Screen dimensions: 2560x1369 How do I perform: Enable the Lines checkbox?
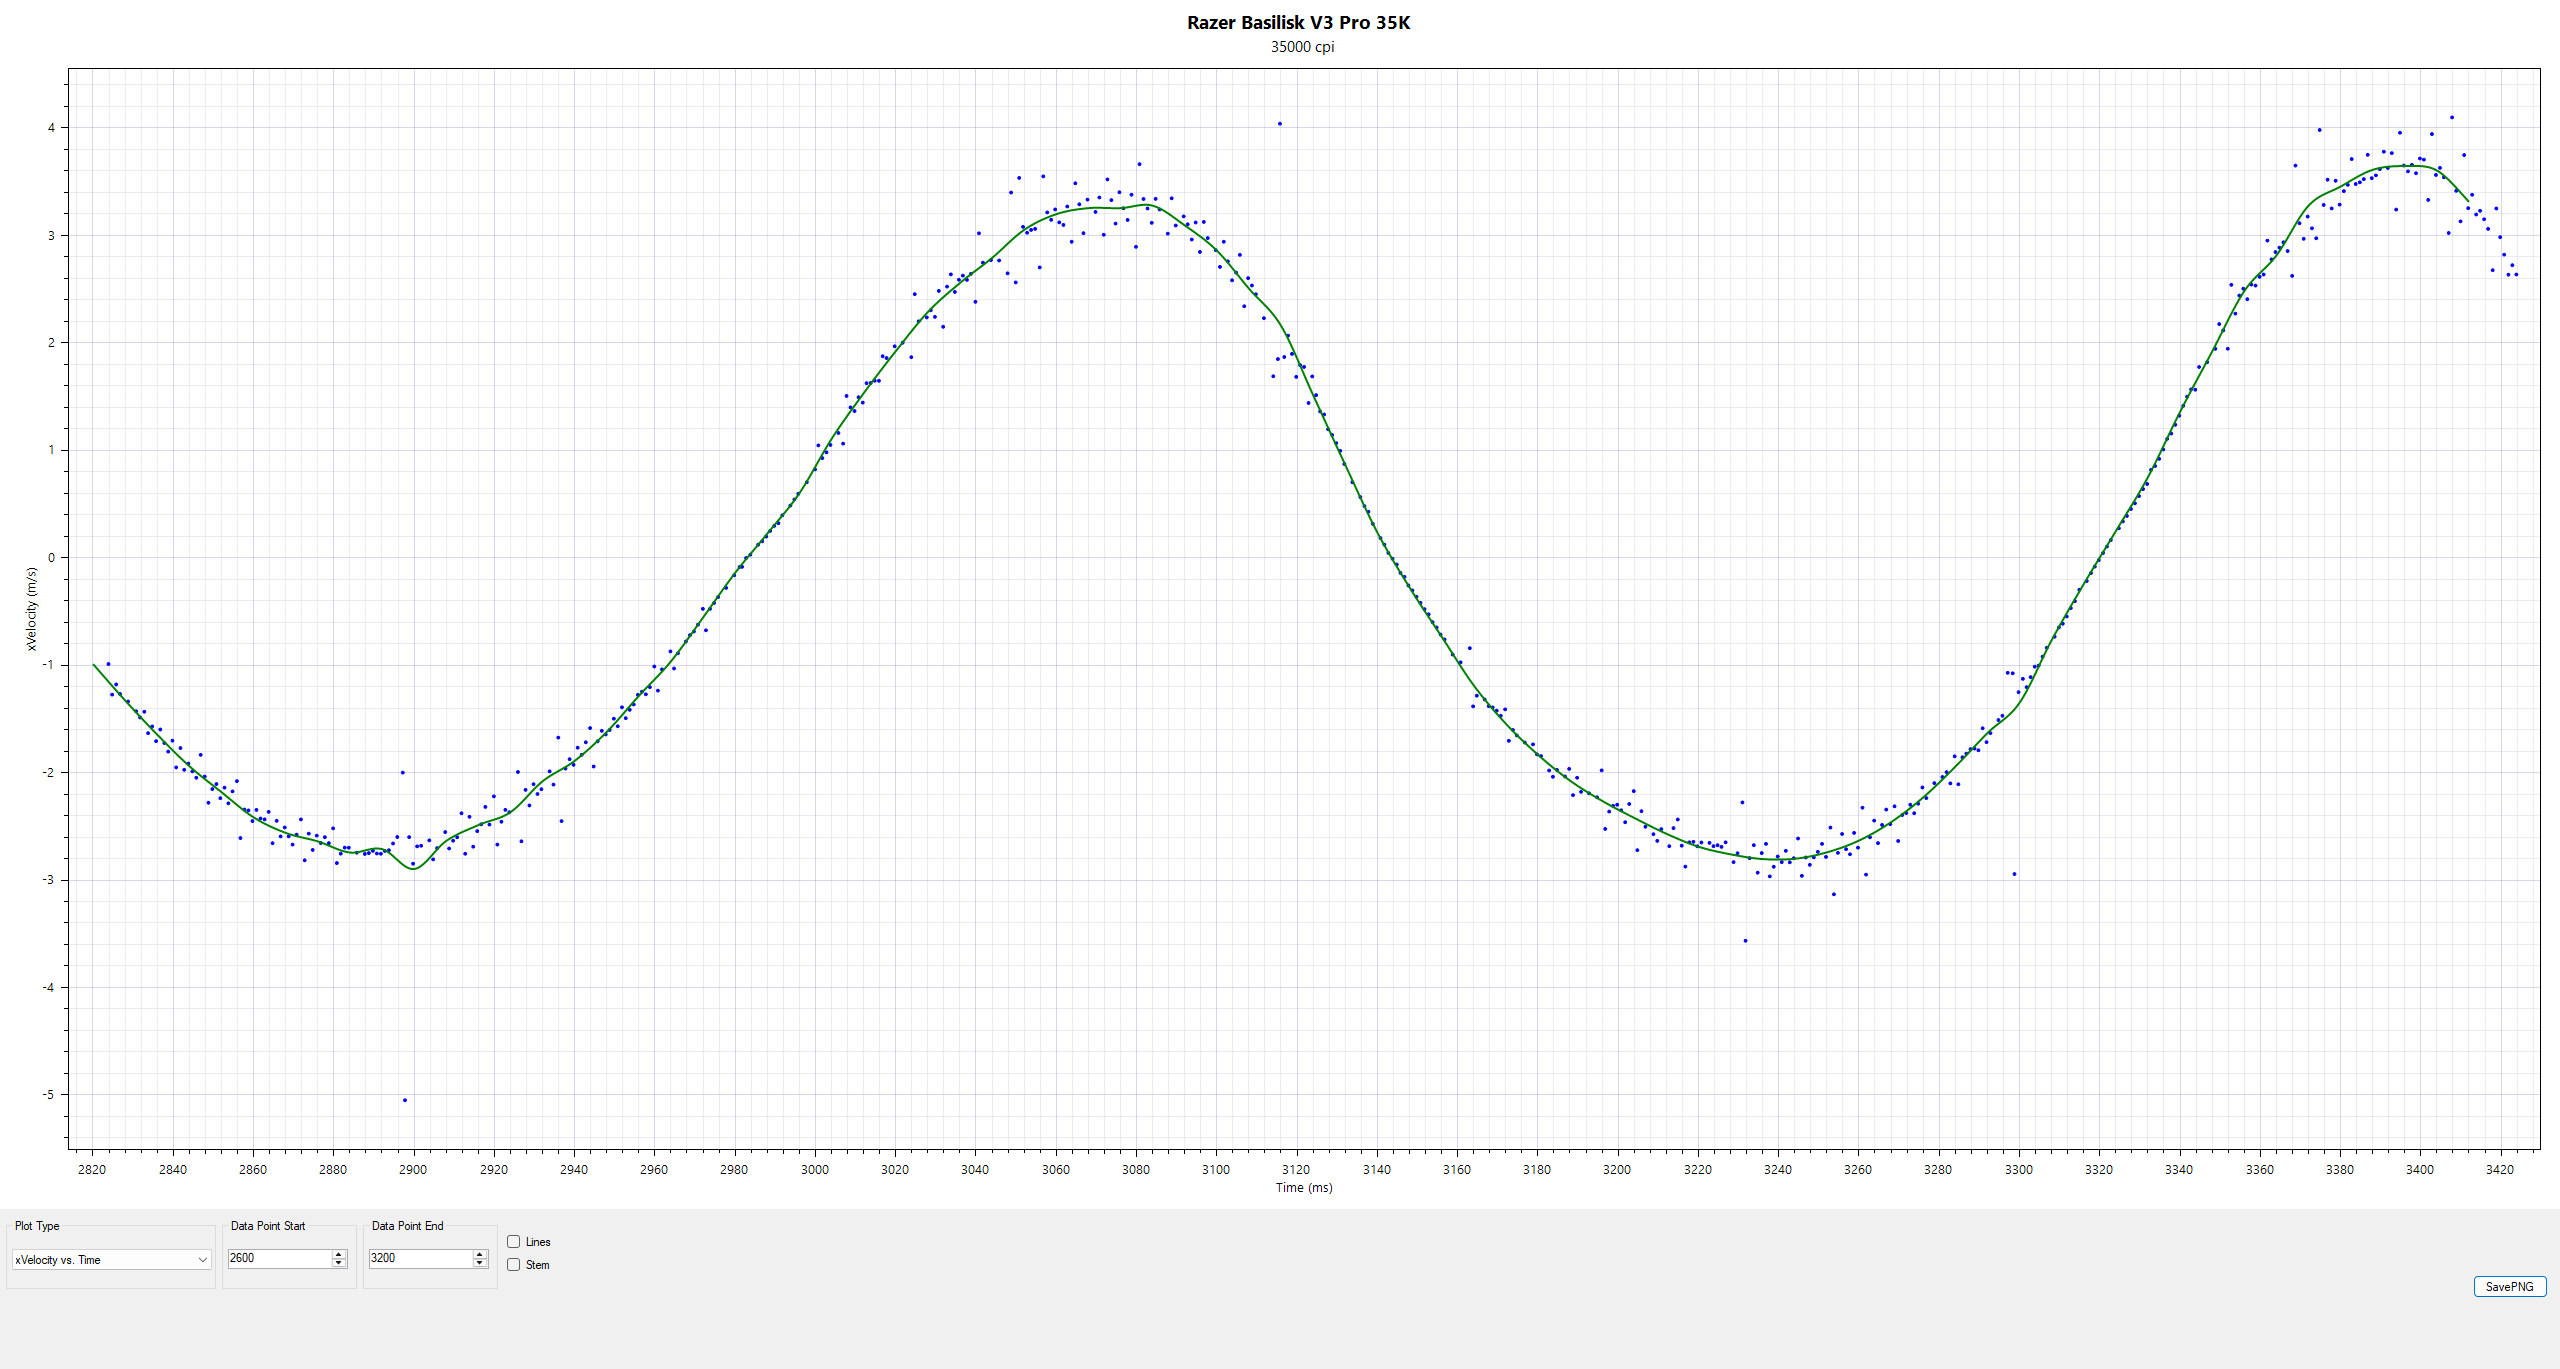pos(514,1242)
